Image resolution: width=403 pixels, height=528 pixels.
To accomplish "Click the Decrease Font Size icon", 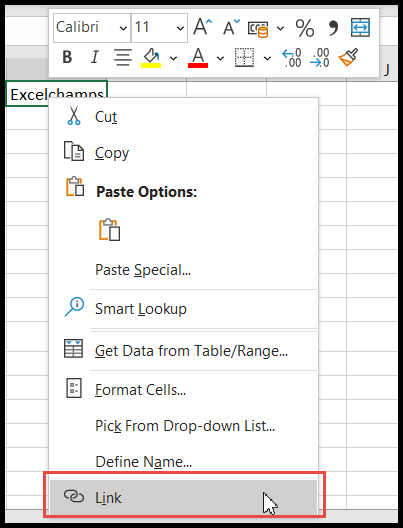I will pyautogui.click(x=231, y=27).
